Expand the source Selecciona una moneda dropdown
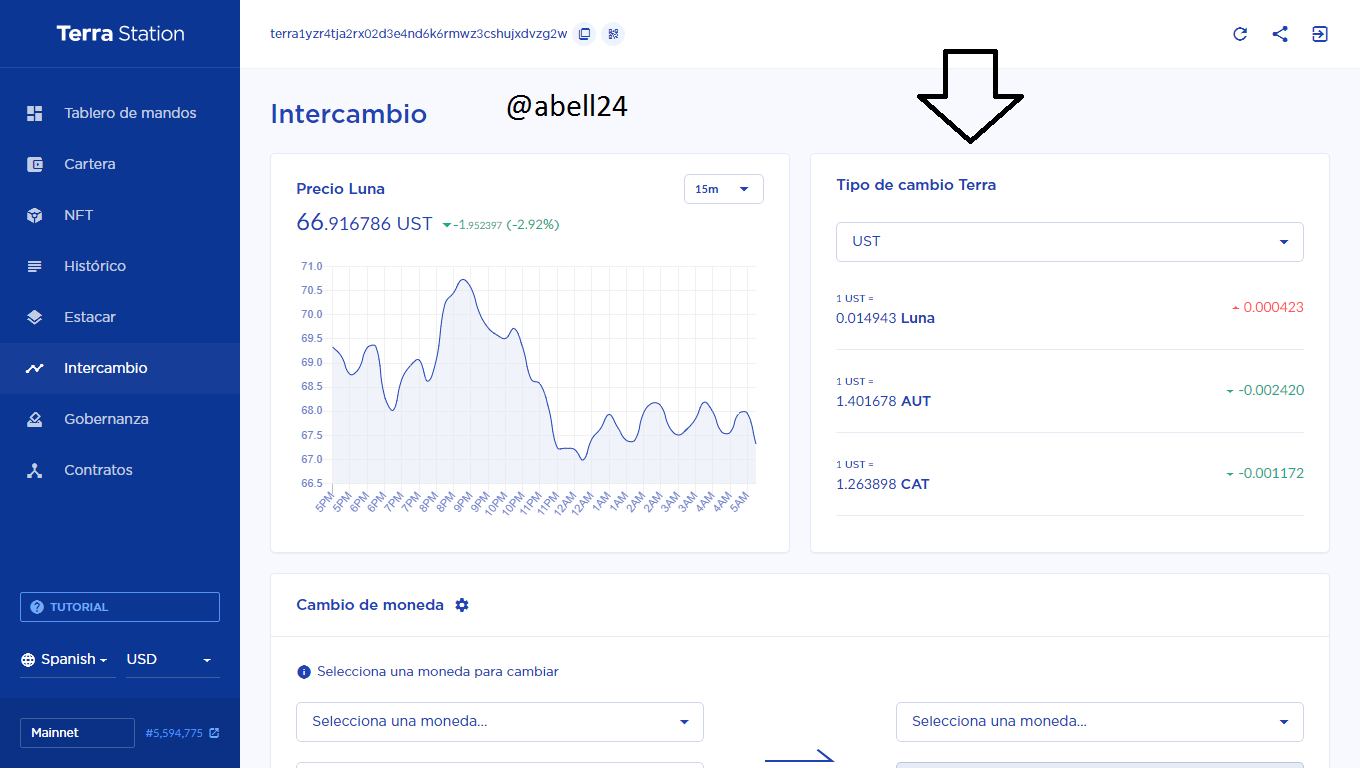This screenshot has width=1360, height=768. (x=500, y=722)
